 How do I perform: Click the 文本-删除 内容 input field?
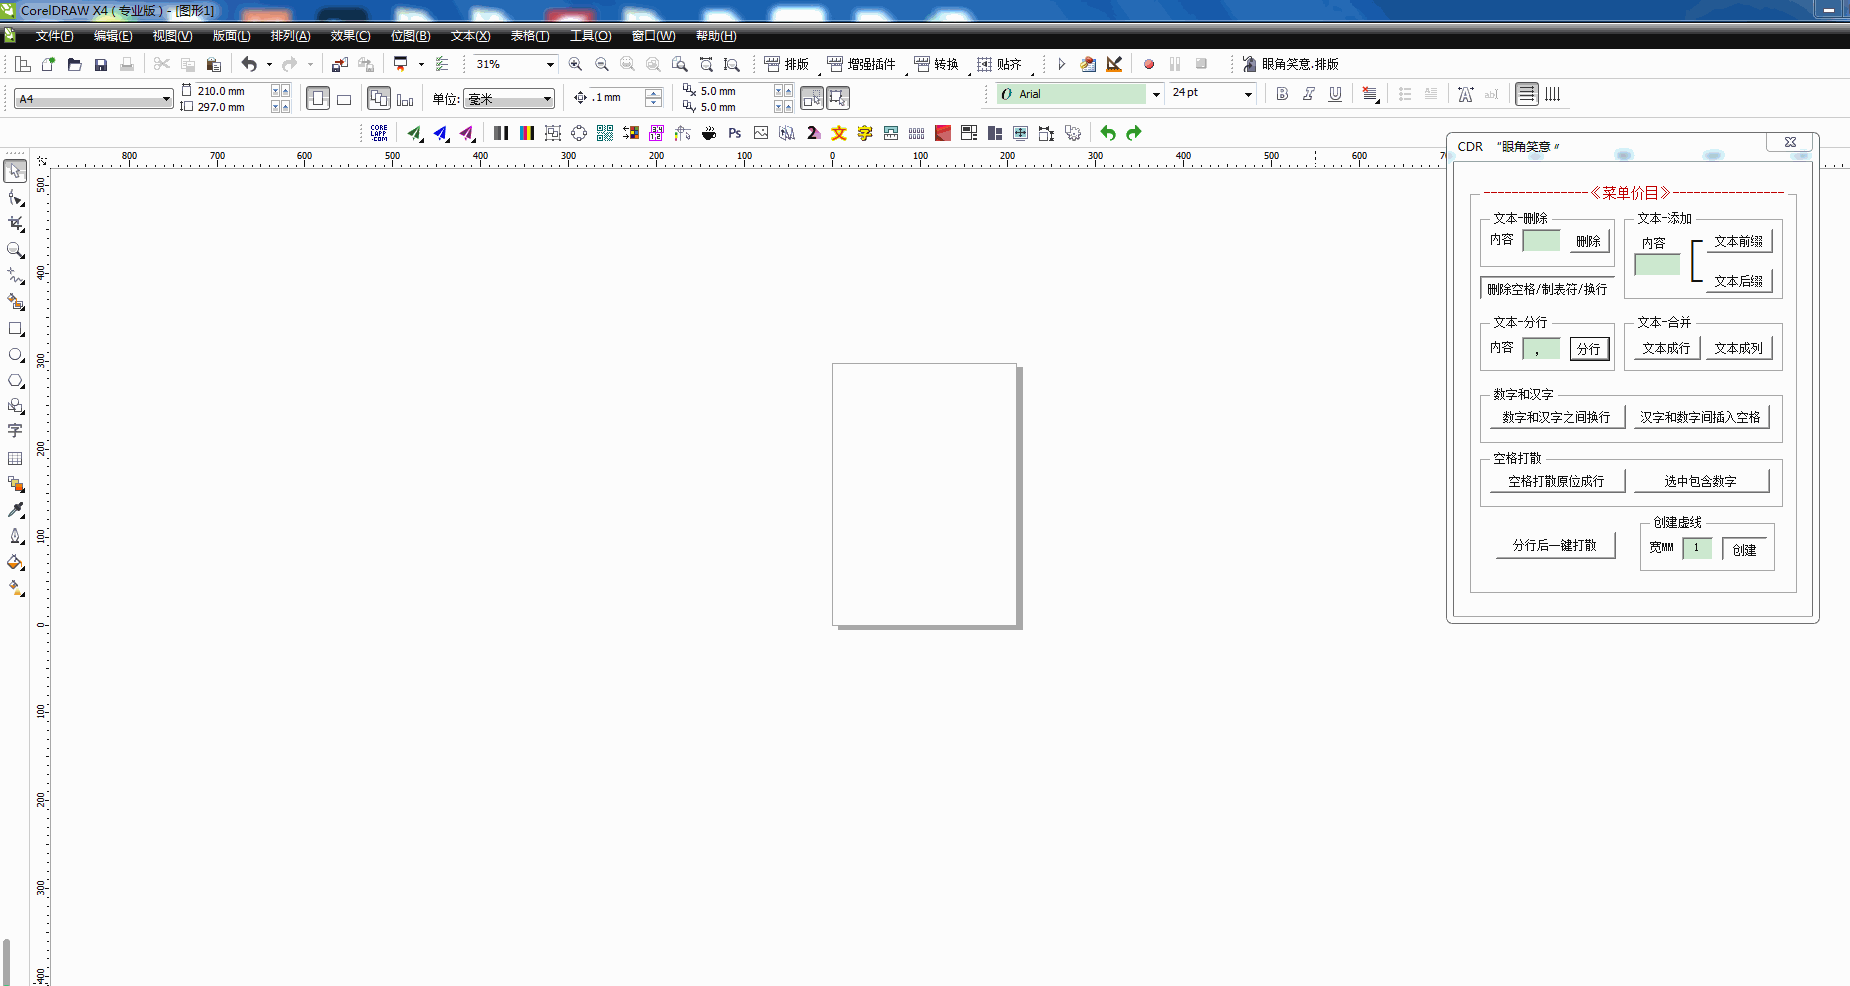1540,241
